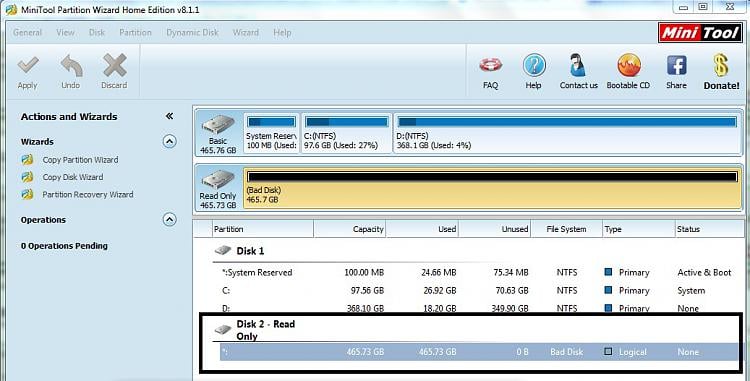Viewport: 750px width, 381px height.
Task: Click the Contact us icon
Action: point(578,65)
